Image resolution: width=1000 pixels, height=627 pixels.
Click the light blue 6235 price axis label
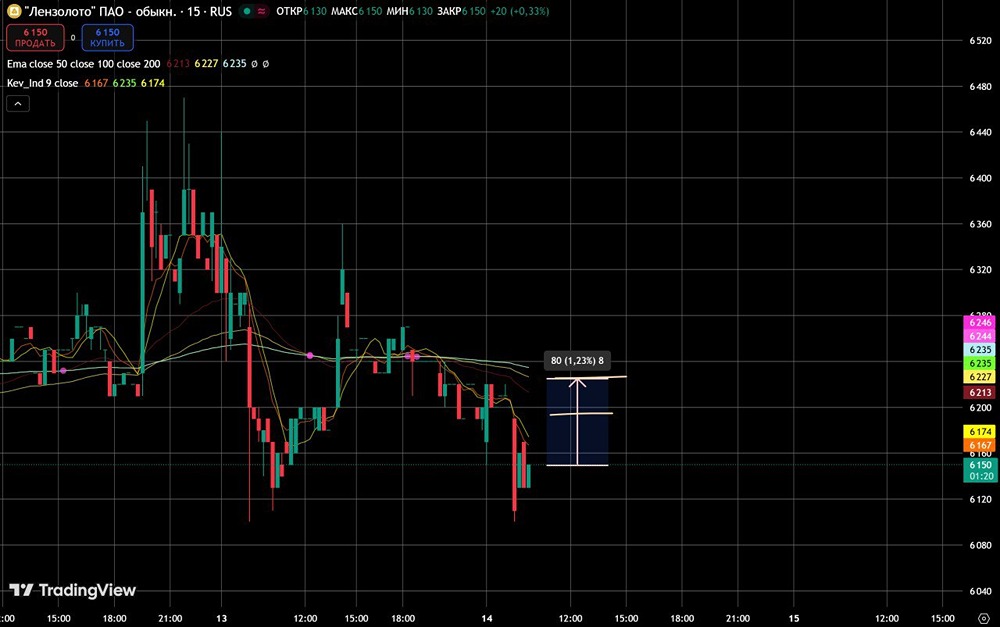pyautogui.click(x=980, y=350)
